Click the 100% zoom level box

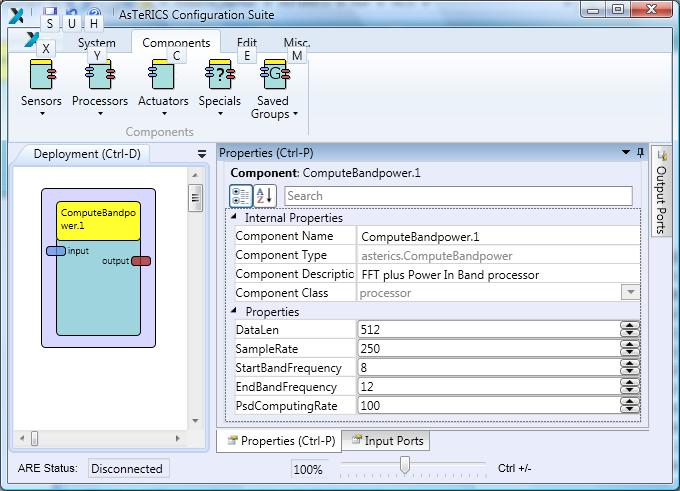pos(308,469)
